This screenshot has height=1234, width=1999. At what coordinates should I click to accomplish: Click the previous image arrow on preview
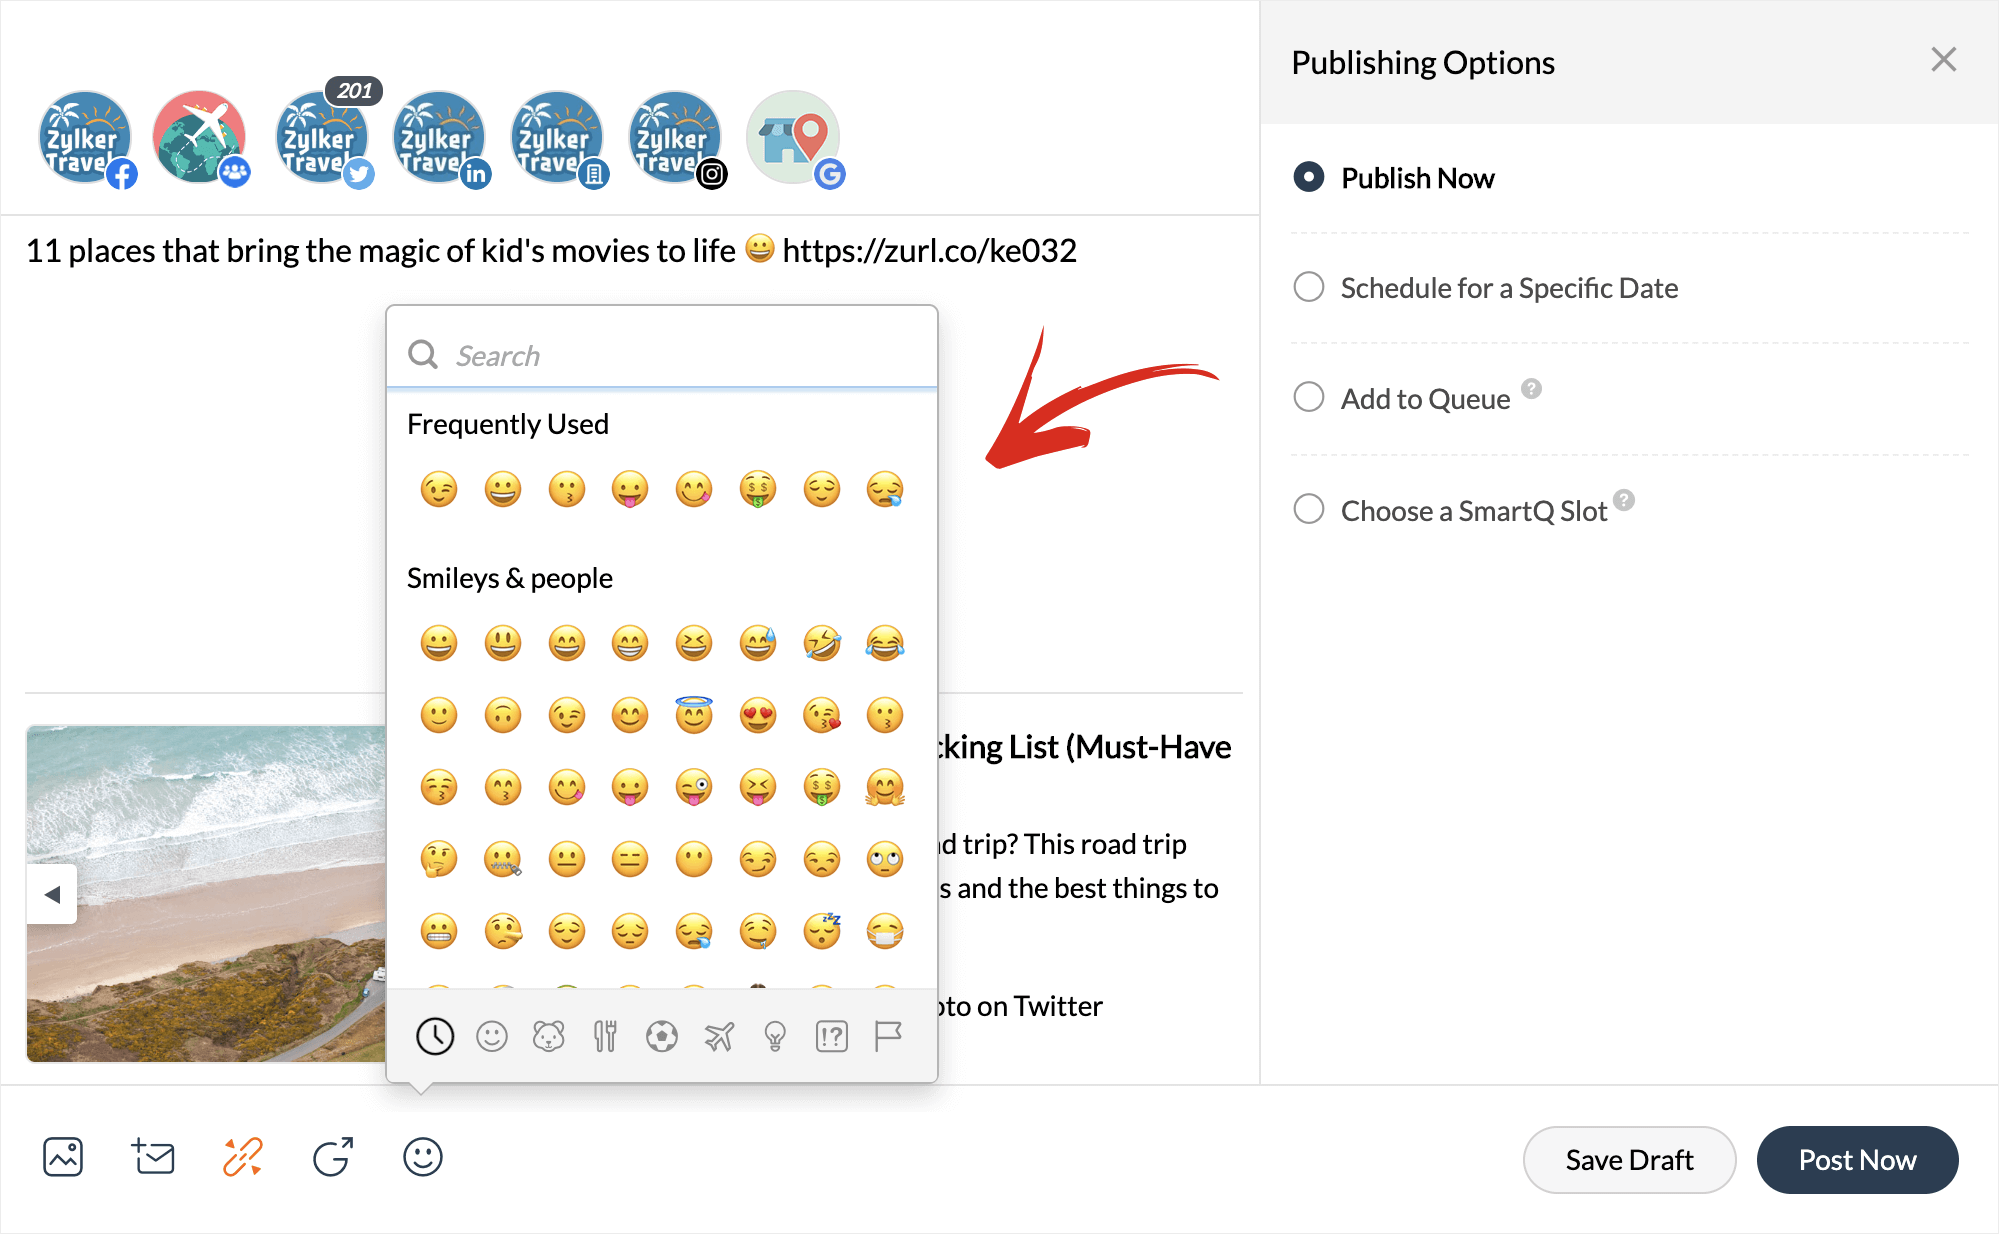pos(52,894)
